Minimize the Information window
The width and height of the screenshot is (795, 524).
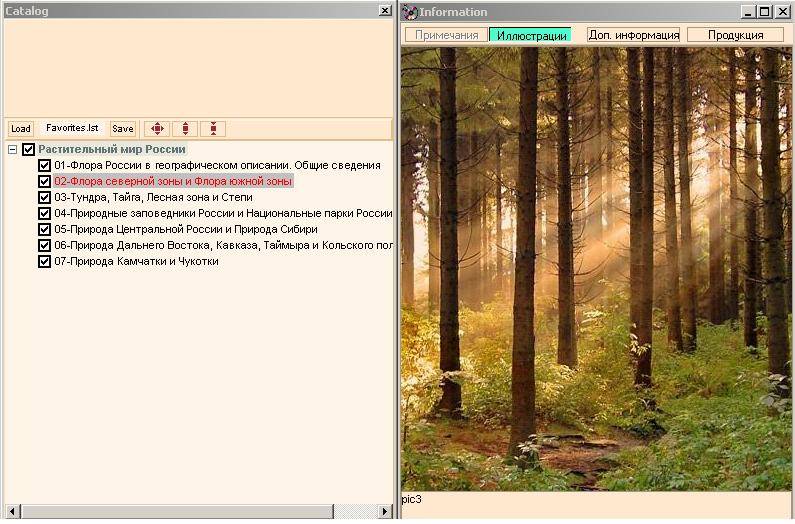tap(748, 12)
